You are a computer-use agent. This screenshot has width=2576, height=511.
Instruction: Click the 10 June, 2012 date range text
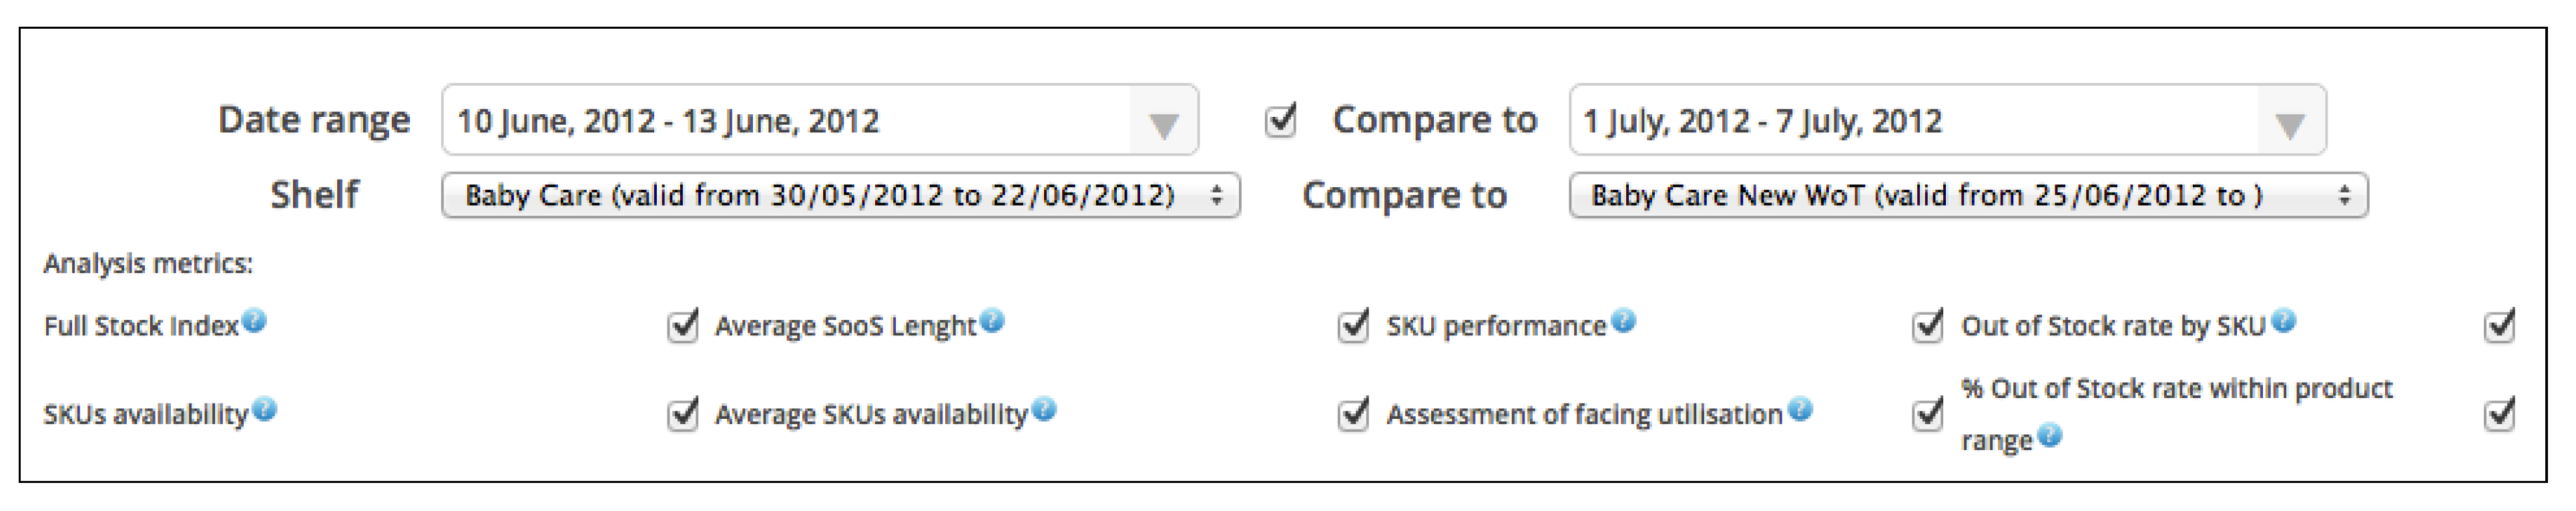point(668,121)
